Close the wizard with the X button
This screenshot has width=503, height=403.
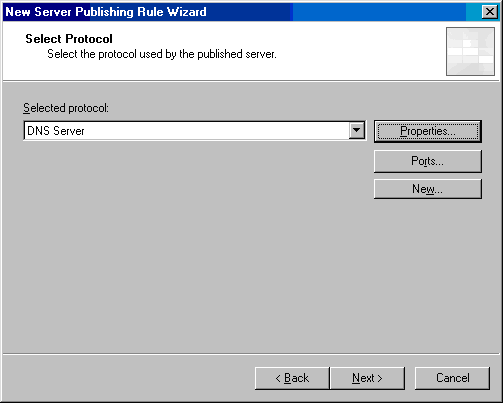pos(490,12)
